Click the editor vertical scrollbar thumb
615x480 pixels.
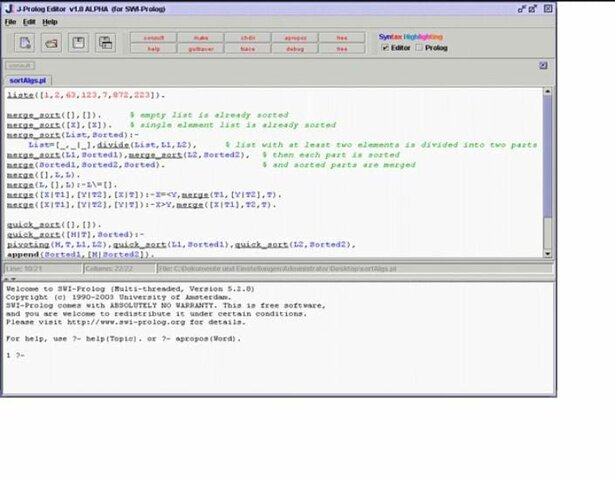[548, 157]
